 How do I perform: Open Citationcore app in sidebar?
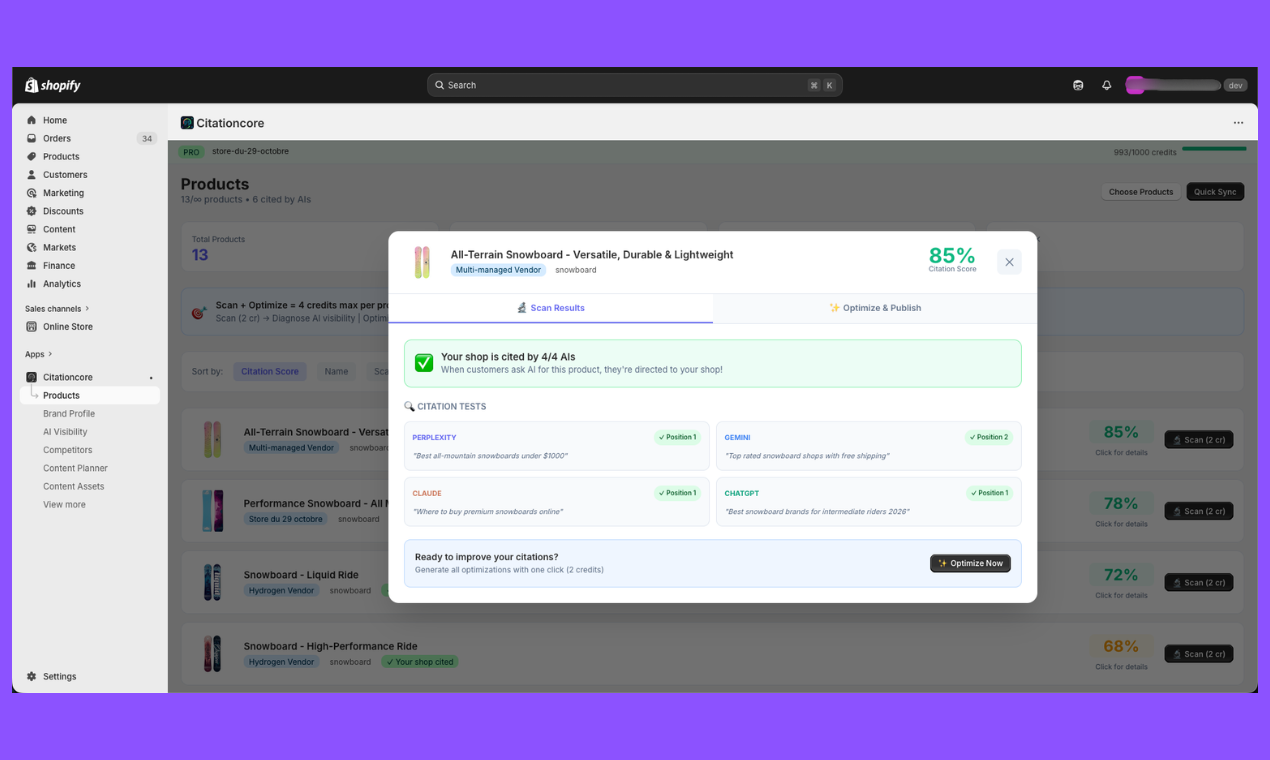pos(67,377)
